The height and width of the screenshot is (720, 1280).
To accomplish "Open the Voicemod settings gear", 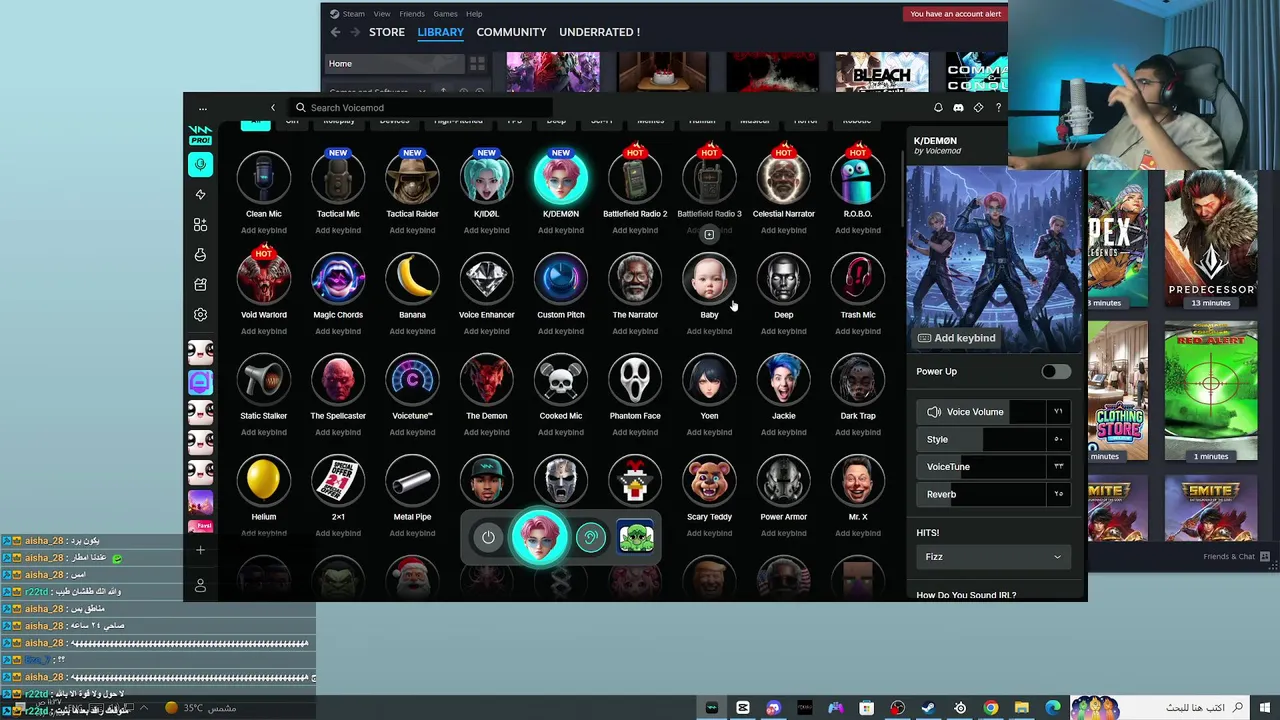I will (x=200, y=314).
